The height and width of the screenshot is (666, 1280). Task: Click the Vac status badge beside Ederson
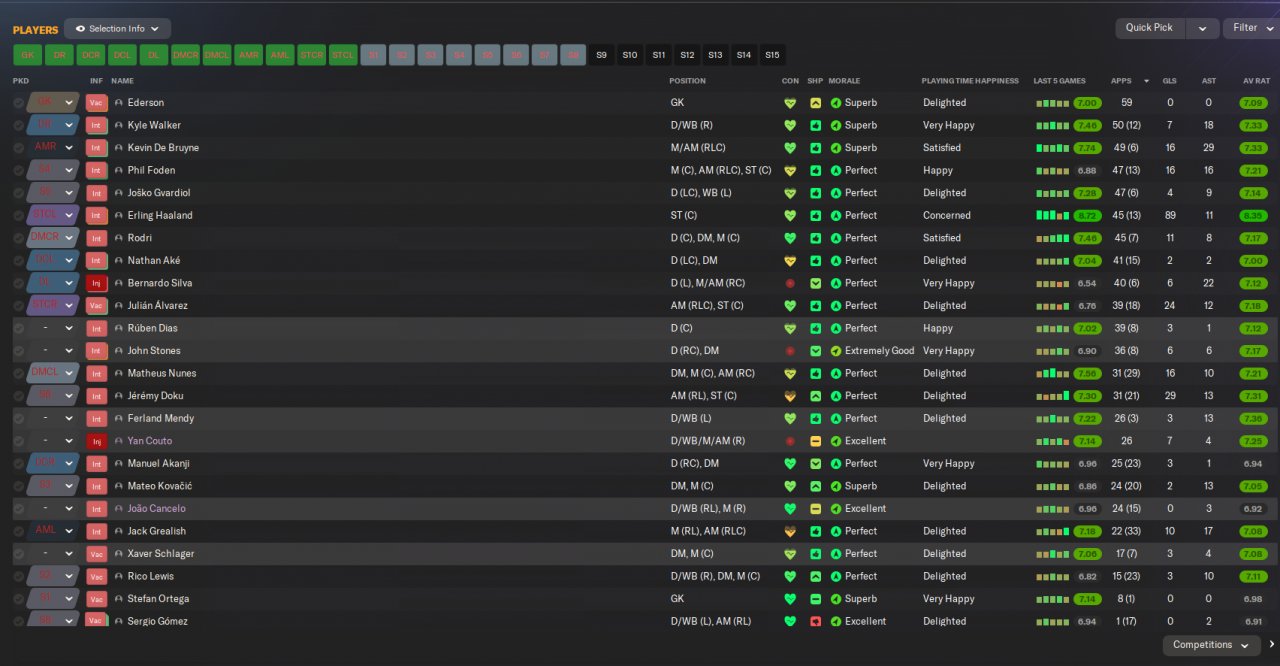96,103
